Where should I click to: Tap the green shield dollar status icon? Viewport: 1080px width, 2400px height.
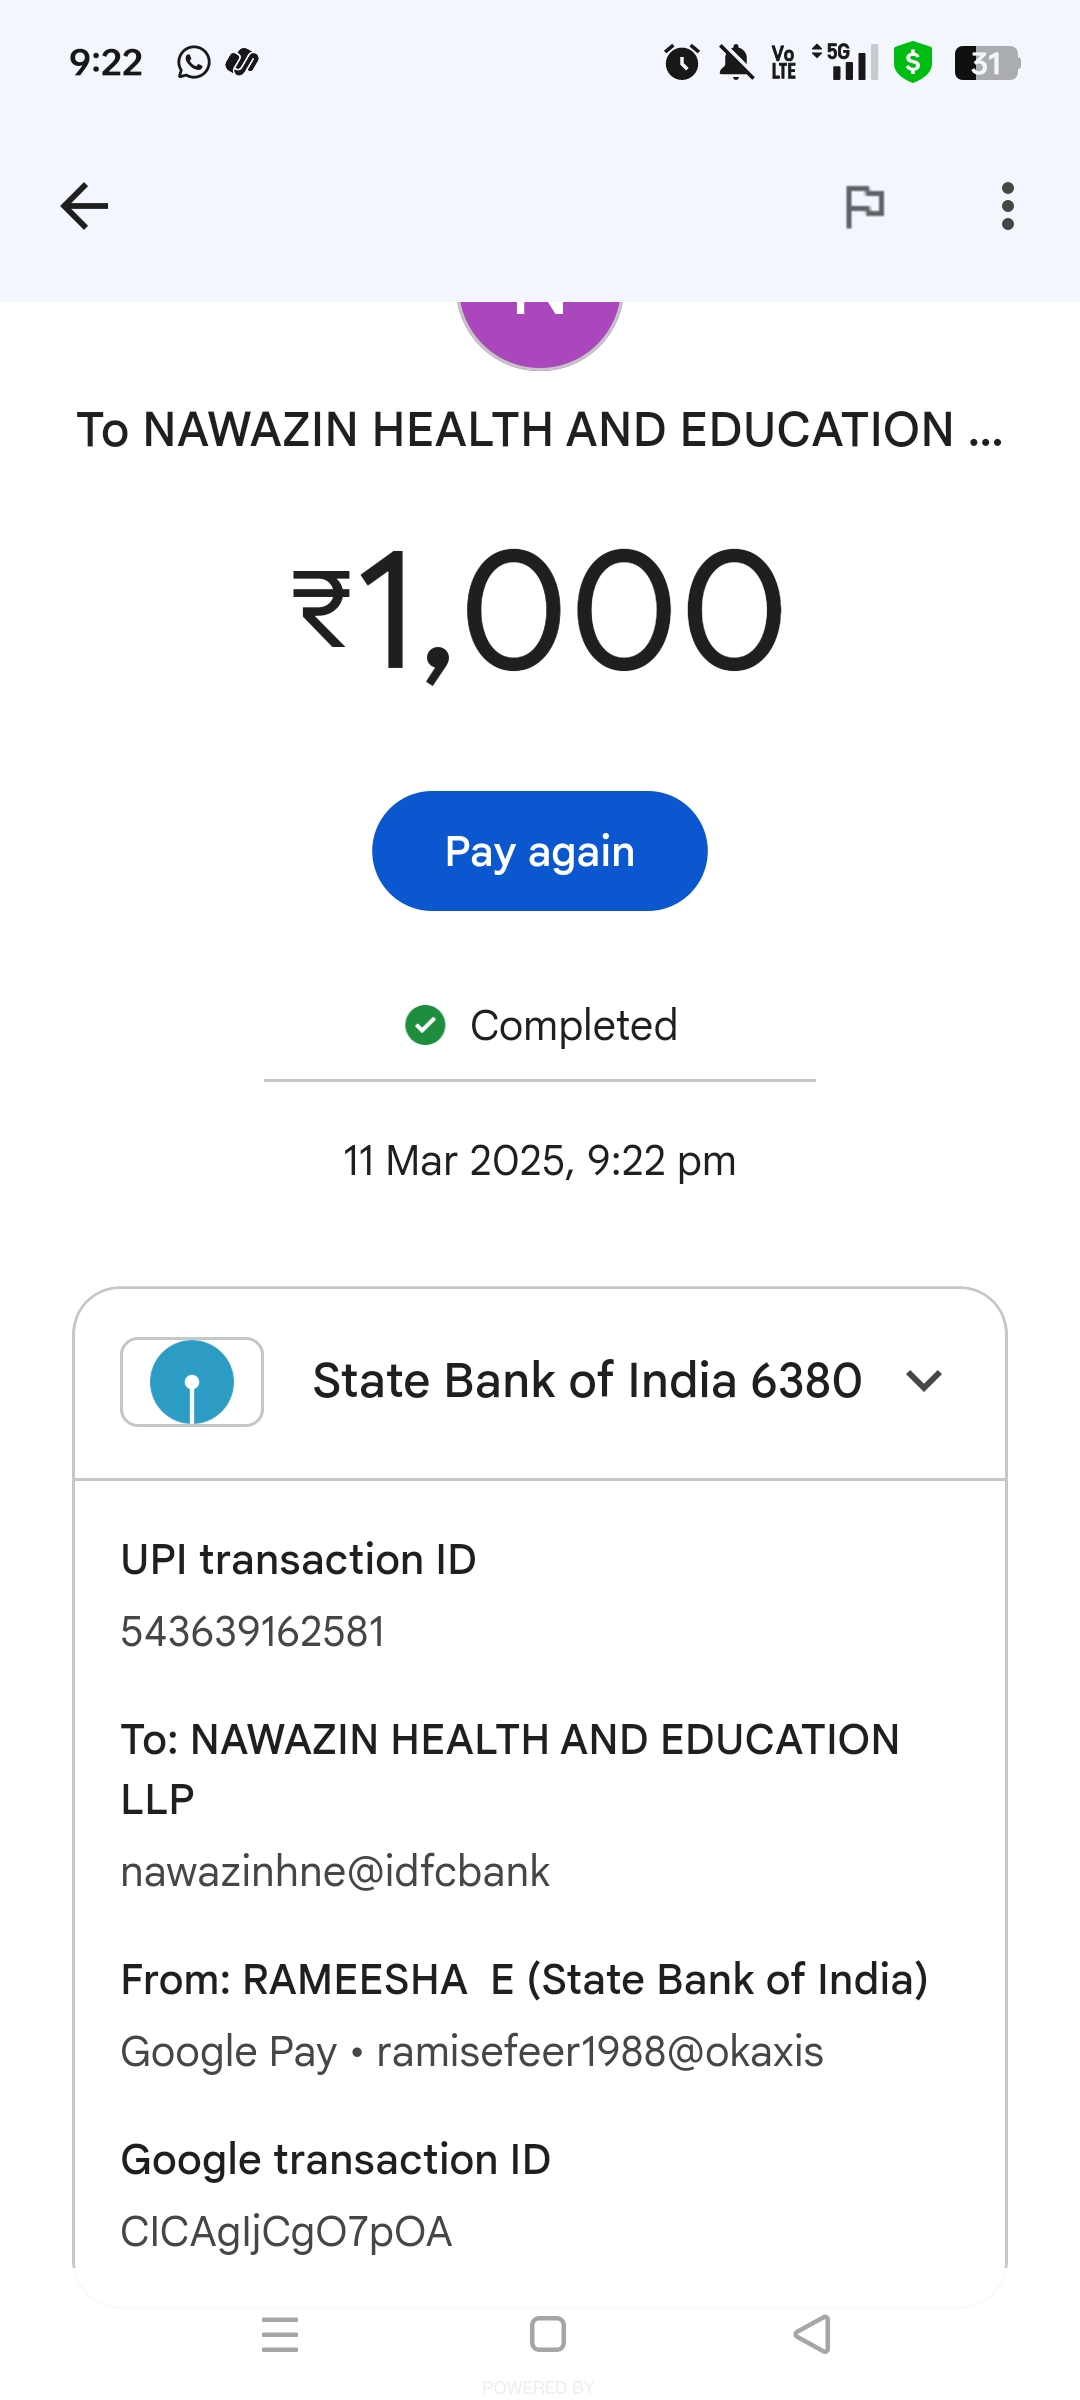point(912,63)
